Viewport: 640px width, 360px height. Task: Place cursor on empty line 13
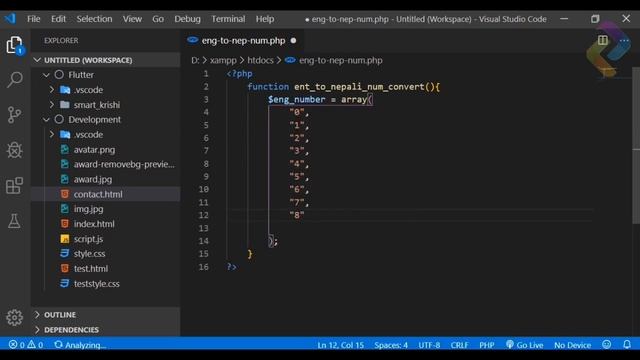point(410,228)
